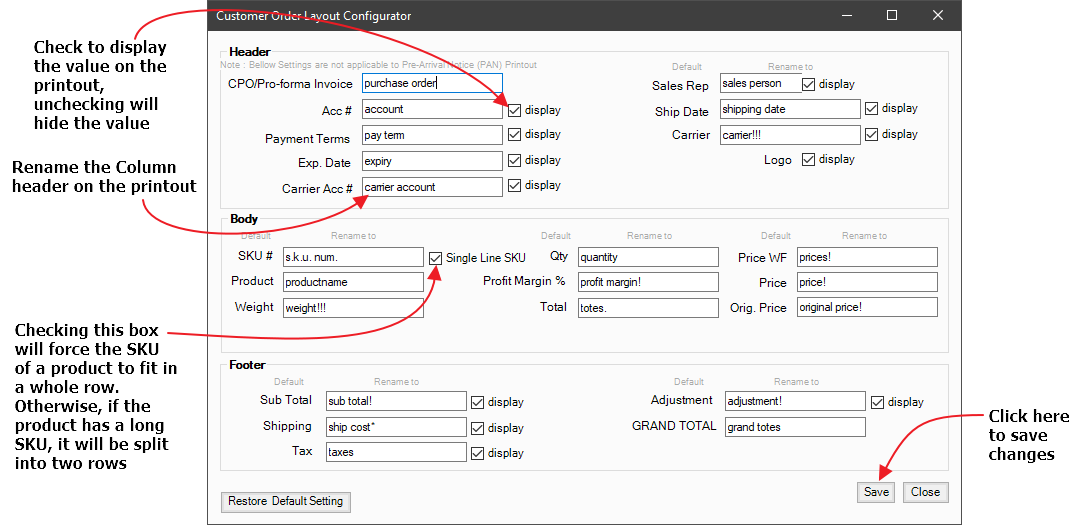Maximize the Customer Order Layout Configurator window
The width and height of the screenshot is (1076, 525).
[x=892, y=15]
